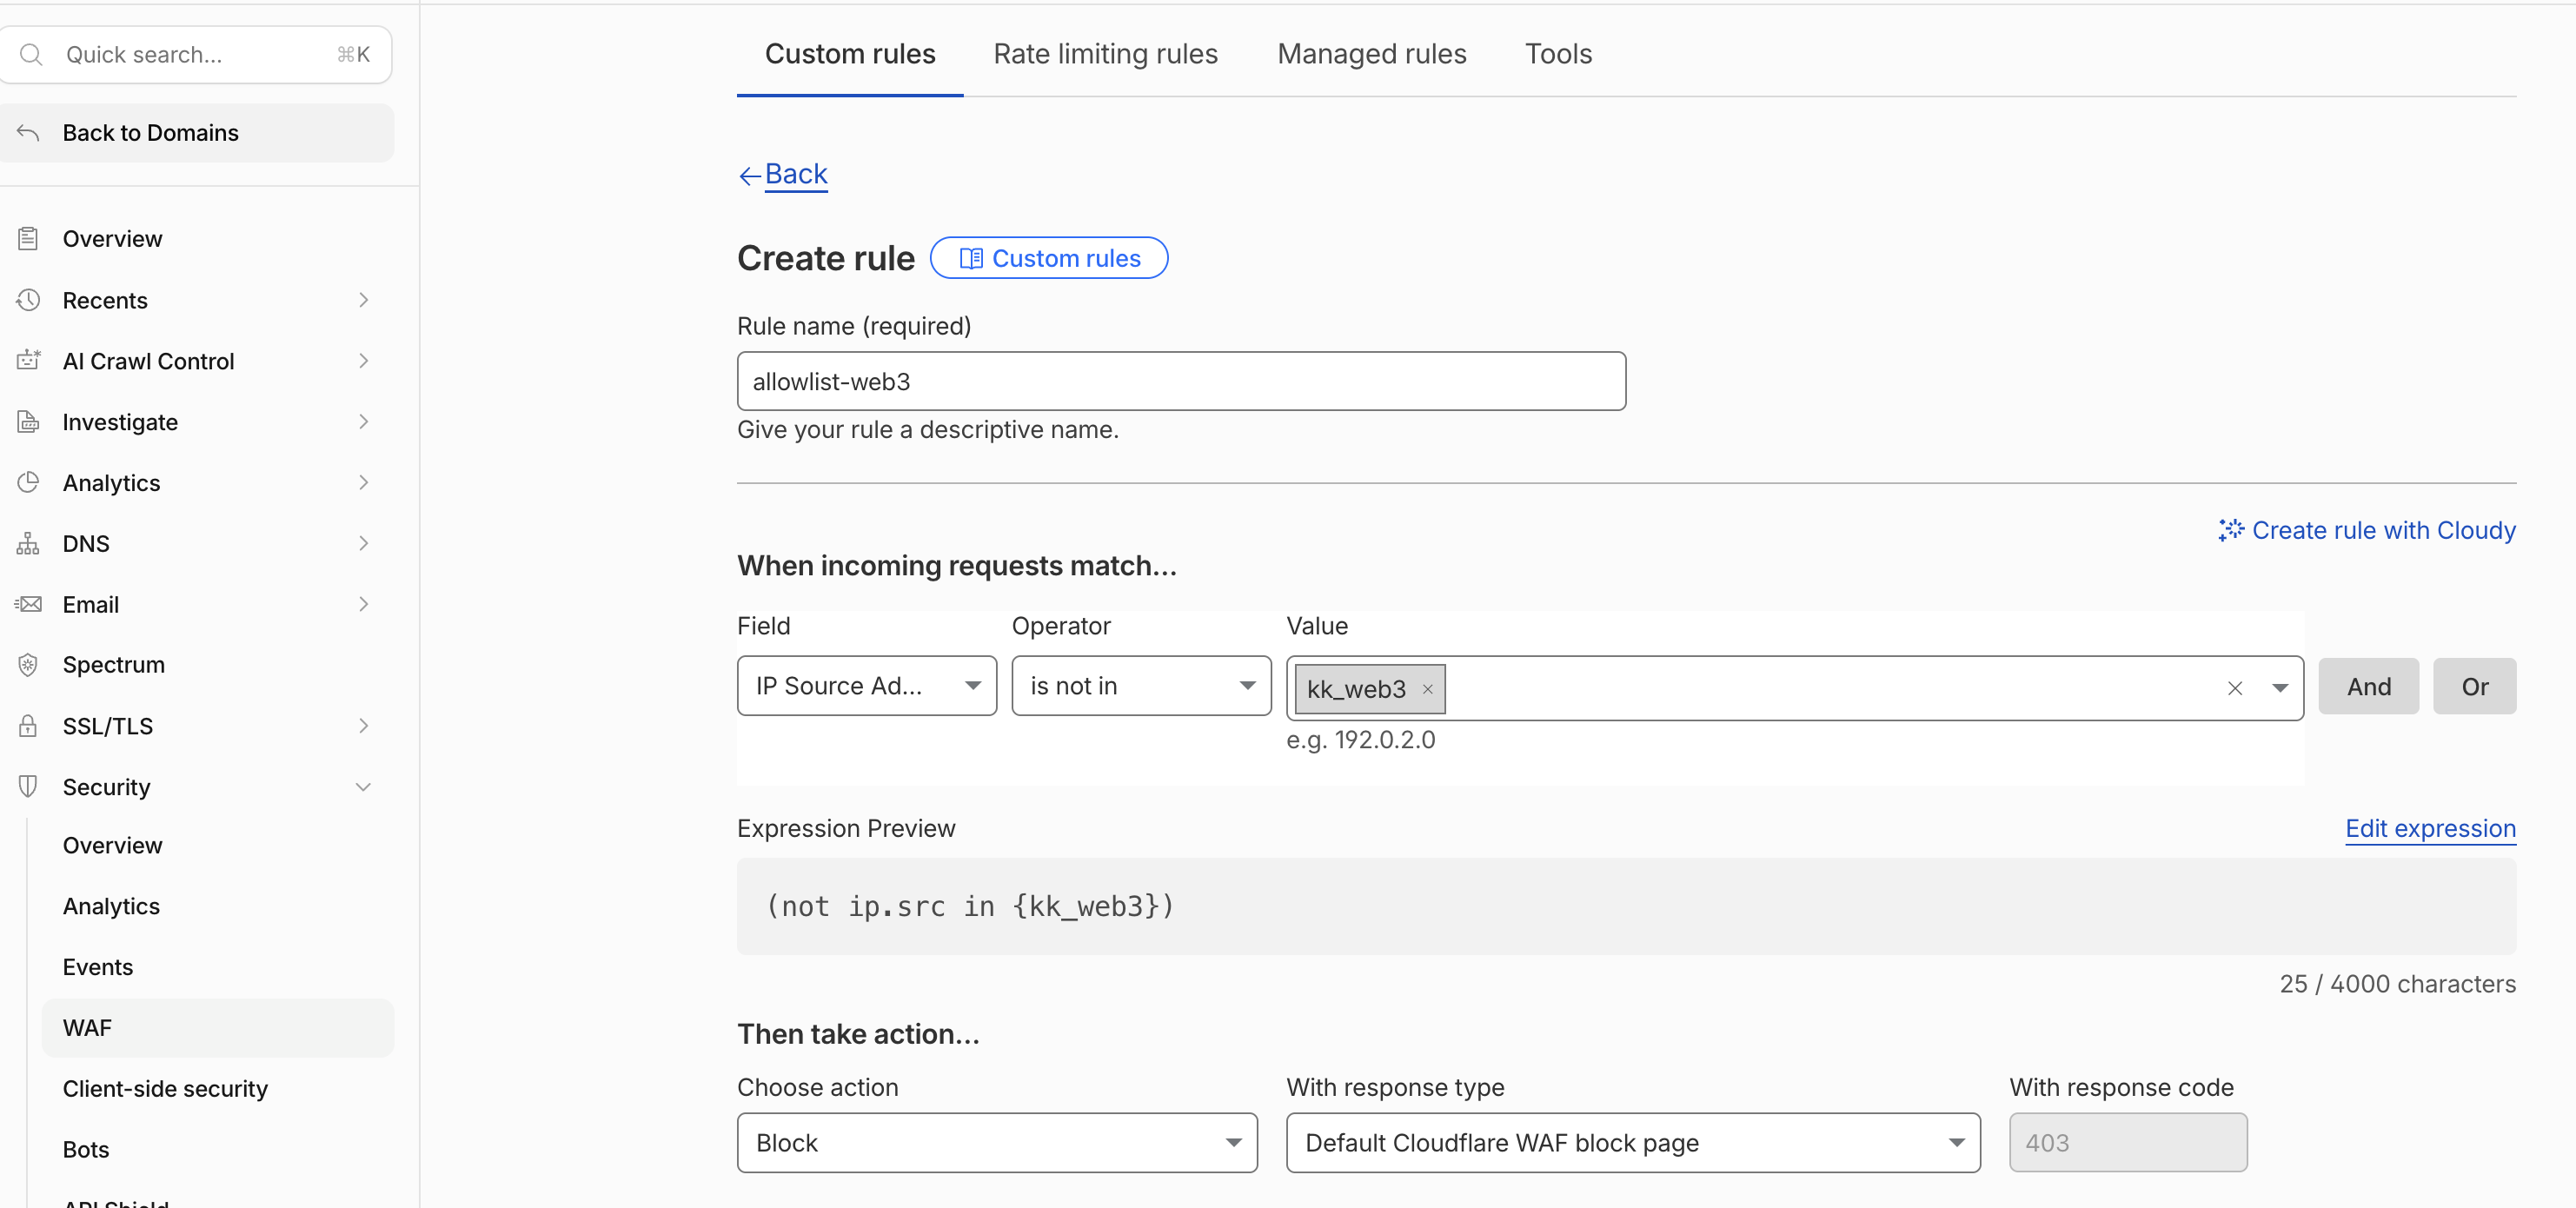Click the SSL/TLS padlock icon
2576x1208 pixels.
pos(28,726)
